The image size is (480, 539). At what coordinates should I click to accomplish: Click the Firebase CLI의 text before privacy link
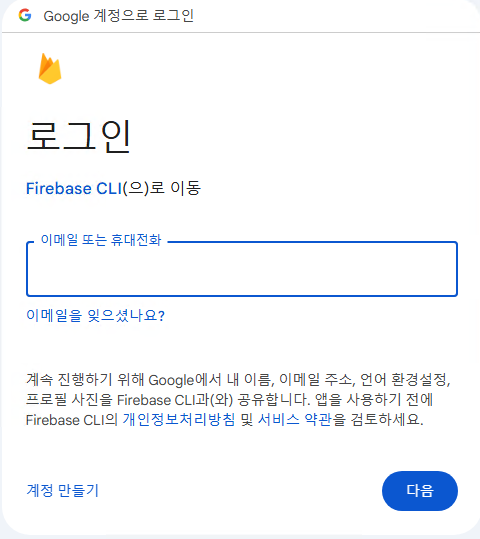(72, 420)
